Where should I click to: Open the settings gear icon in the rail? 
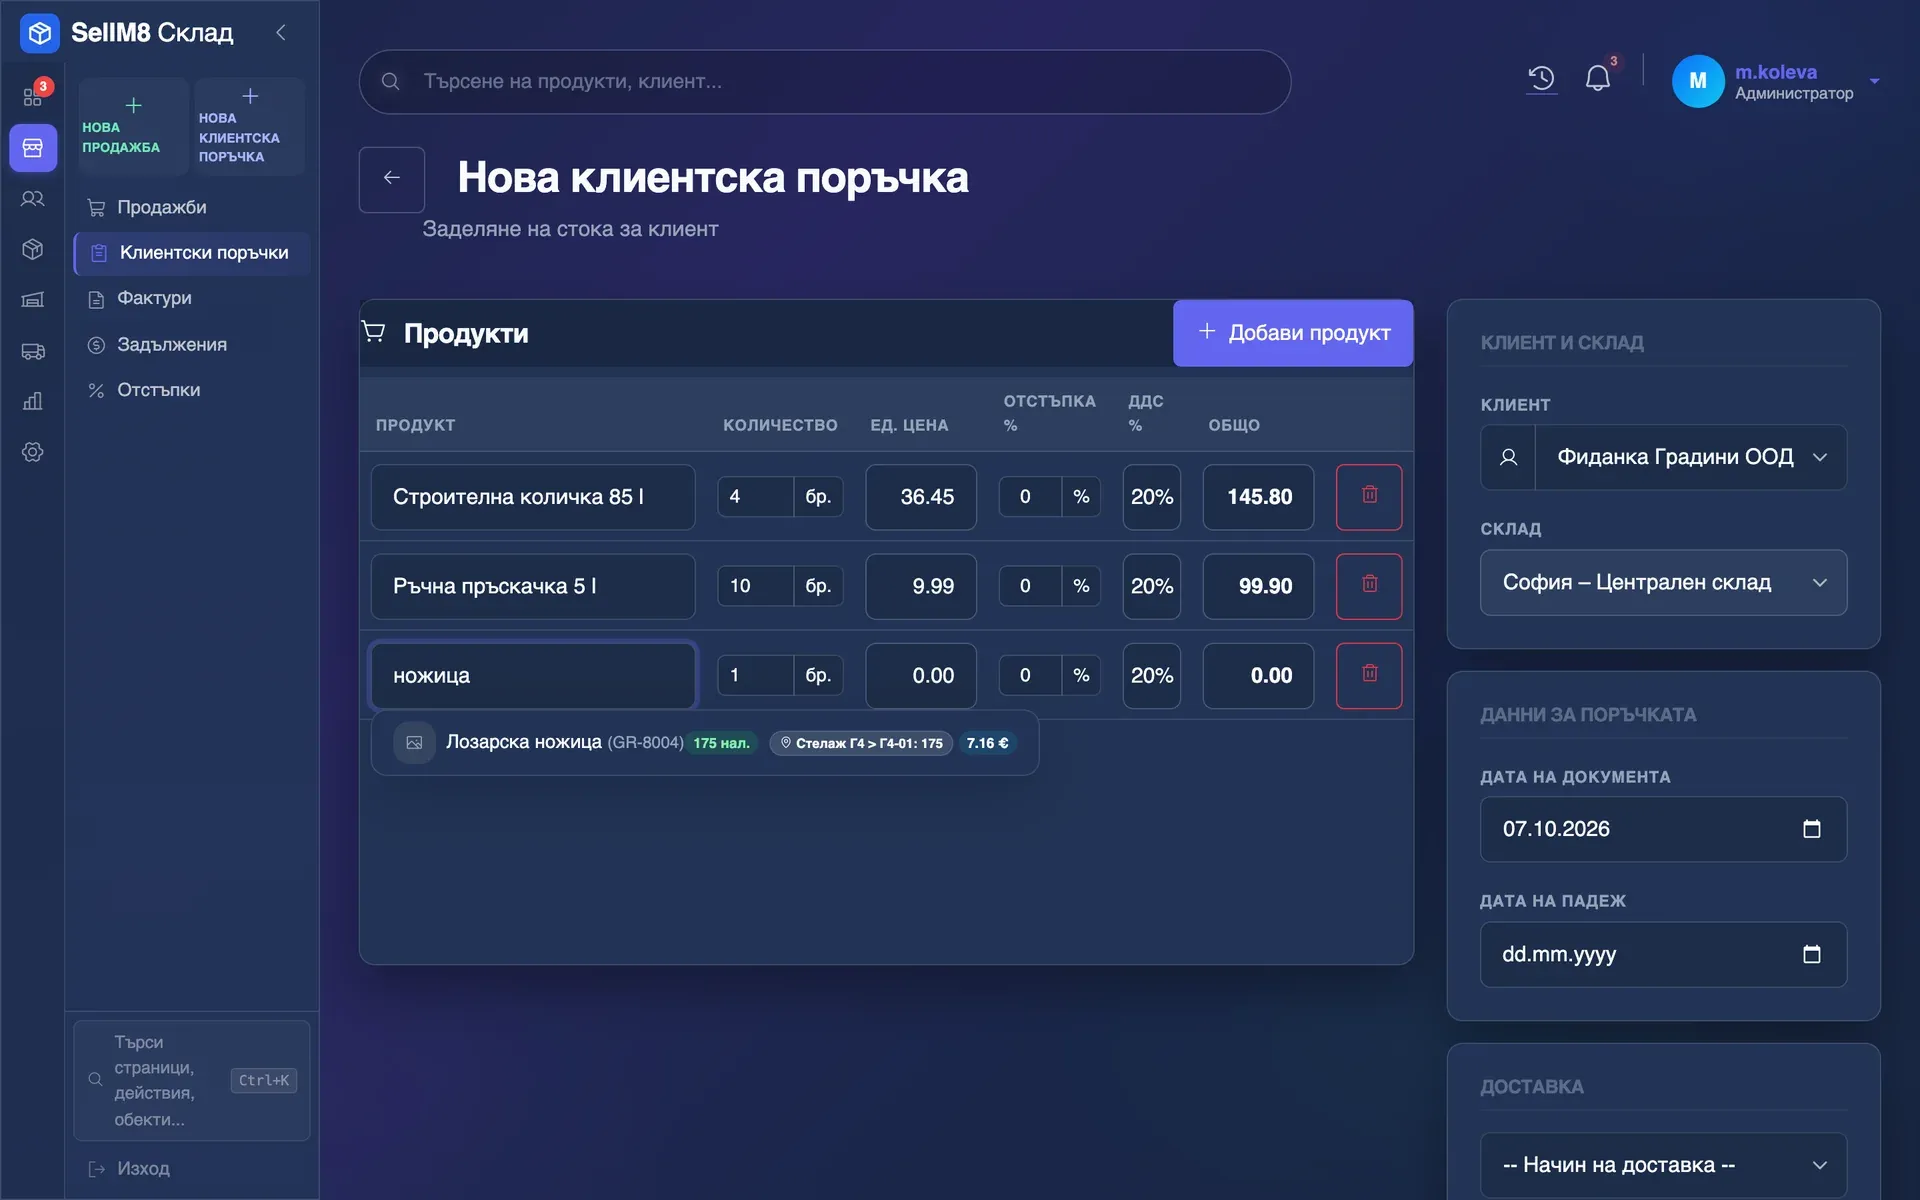(x=33, y=452)
